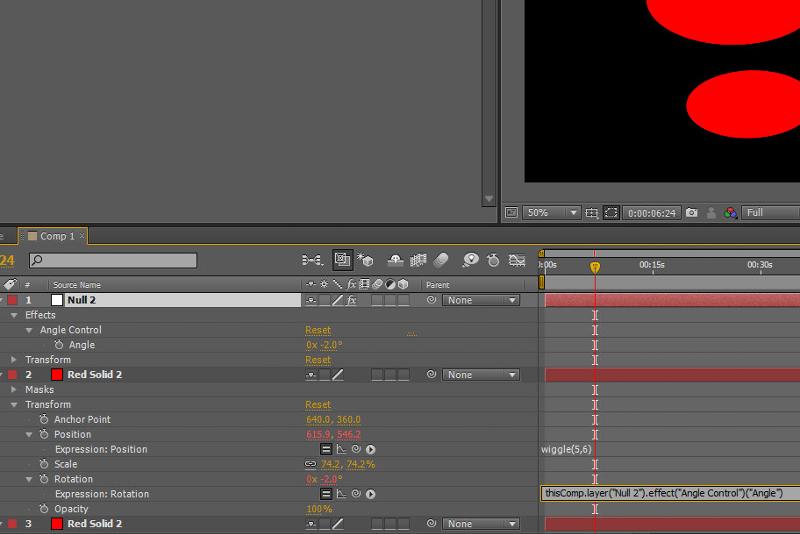Open the Parent dropdown for layer 2
The image size is (800, 534).
481,375
